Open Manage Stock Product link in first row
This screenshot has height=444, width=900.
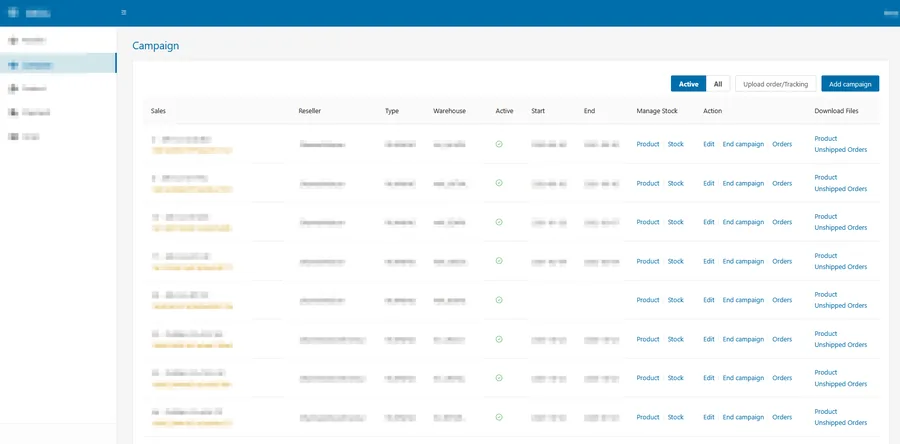tap(647, 144)
